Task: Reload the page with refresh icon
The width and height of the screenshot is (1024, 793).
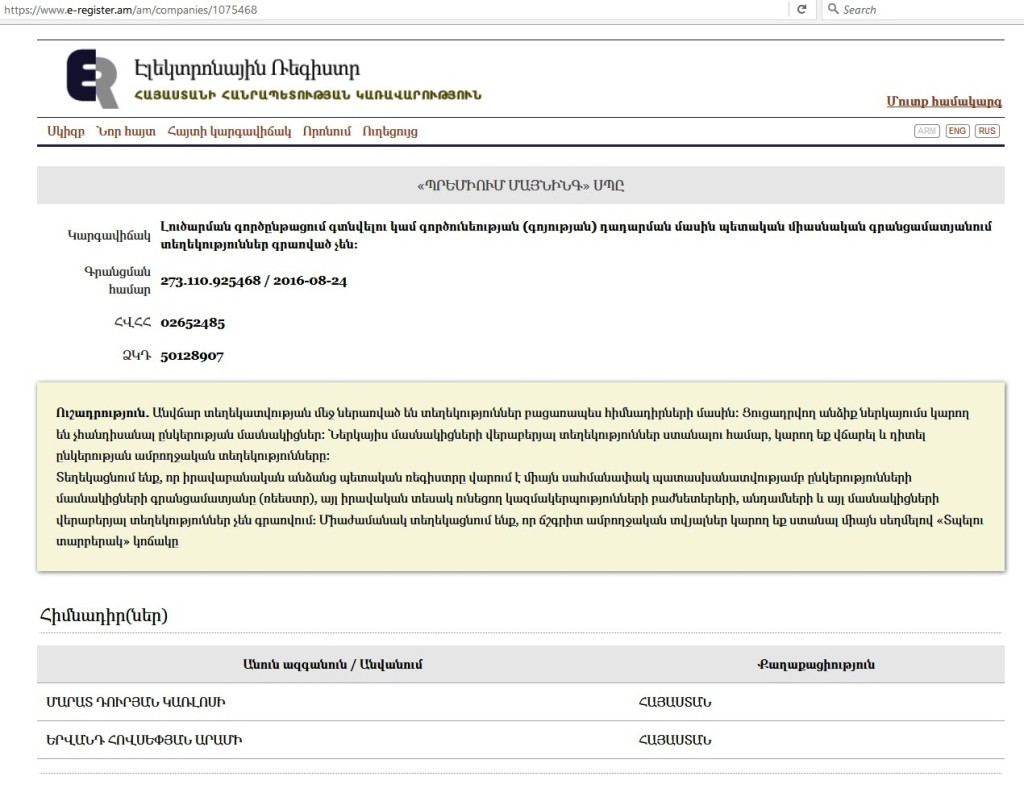Action: 801,9
